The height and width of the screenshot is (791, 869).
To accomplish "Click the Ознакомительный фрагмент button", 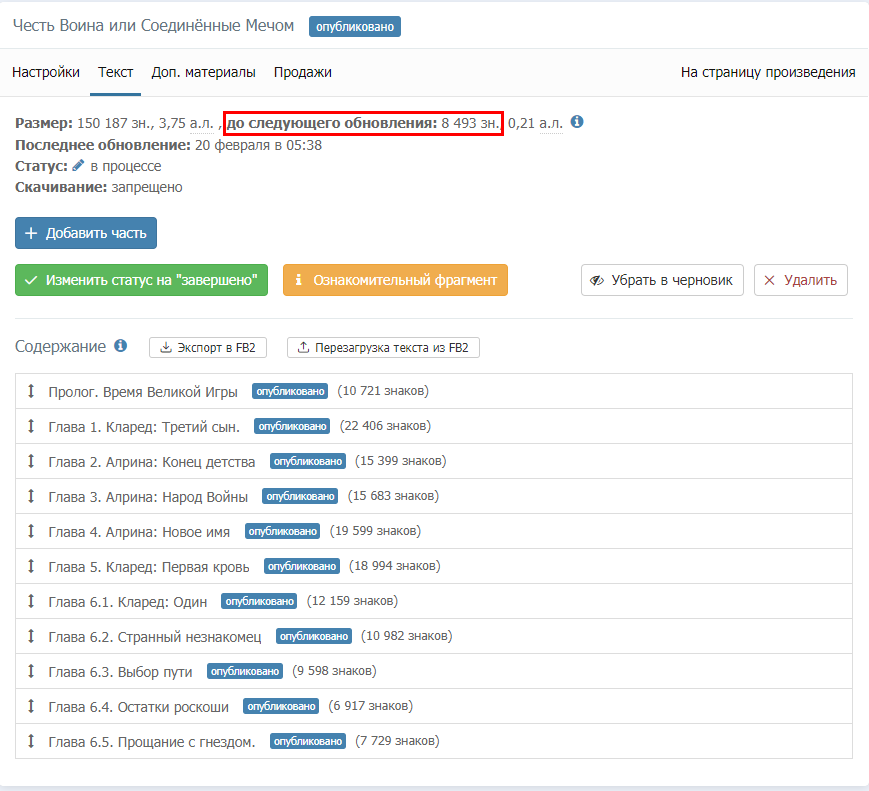I will (395, 280).
